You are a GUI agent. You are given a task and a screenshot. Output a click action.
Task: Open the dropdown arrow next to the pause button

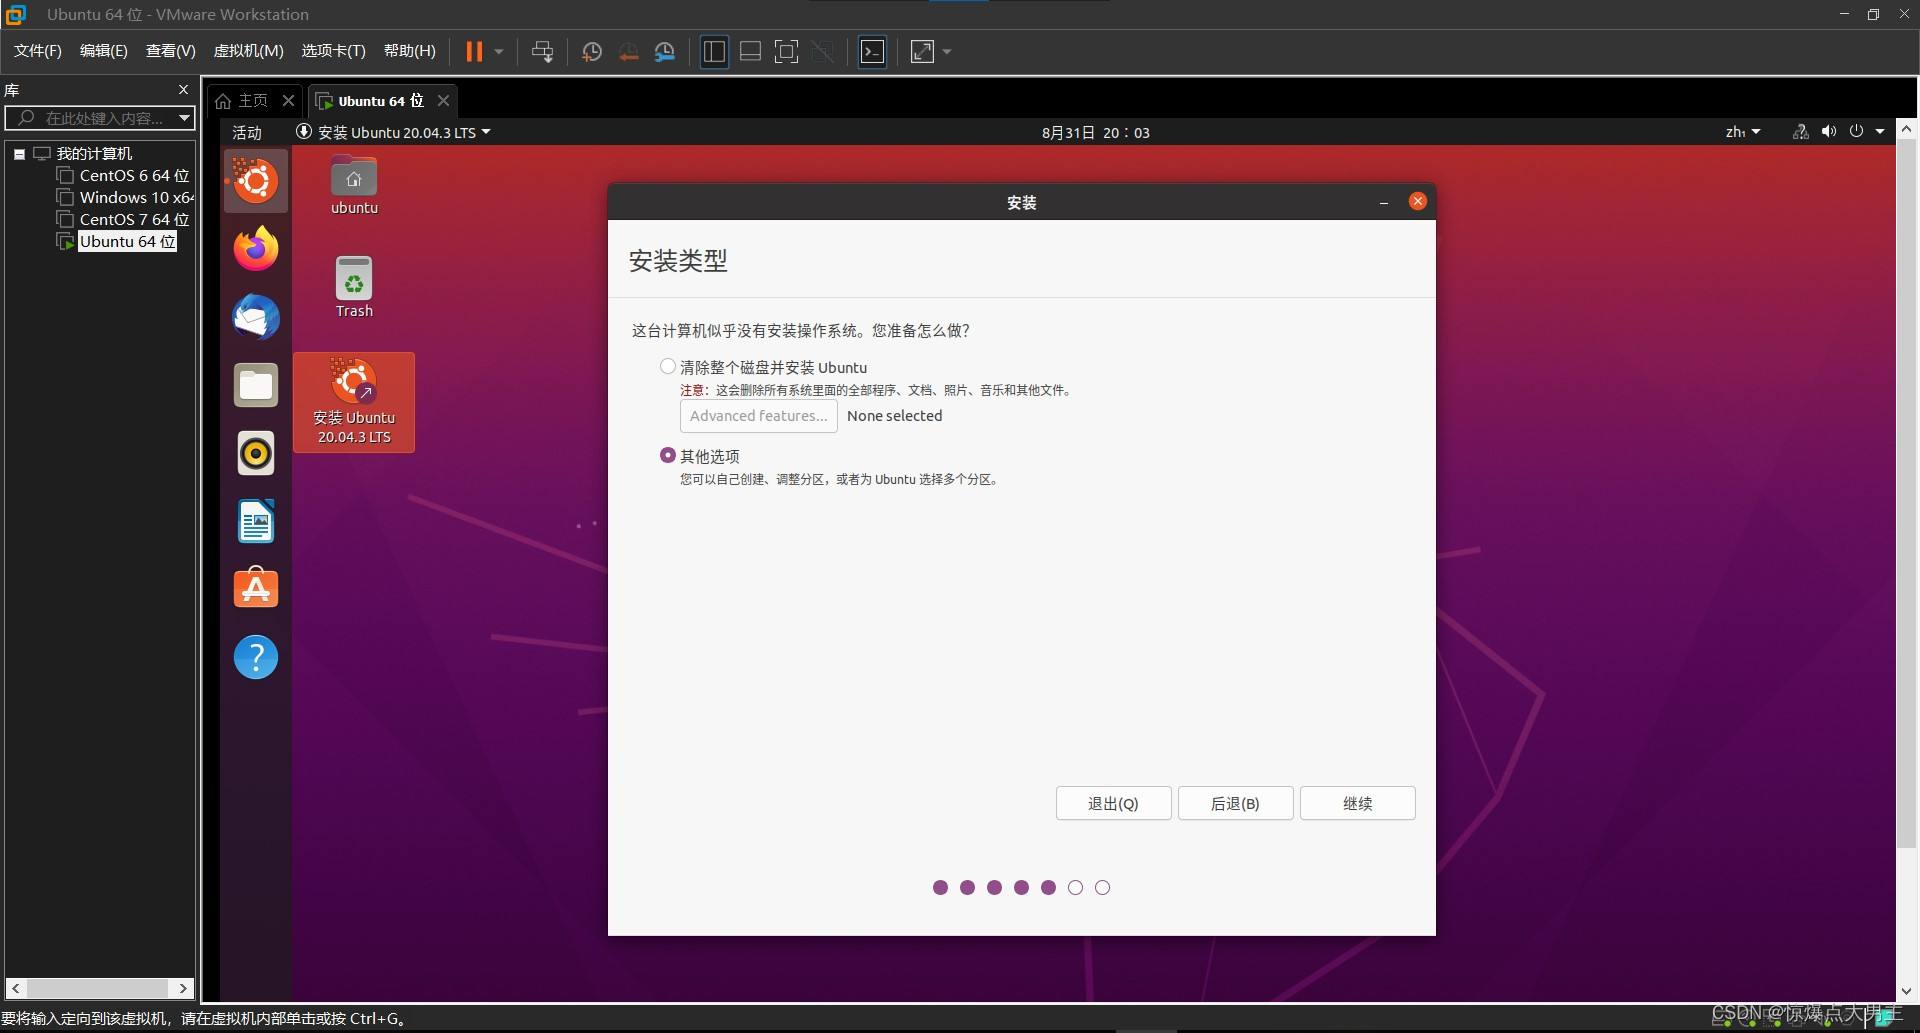point(499,51)
